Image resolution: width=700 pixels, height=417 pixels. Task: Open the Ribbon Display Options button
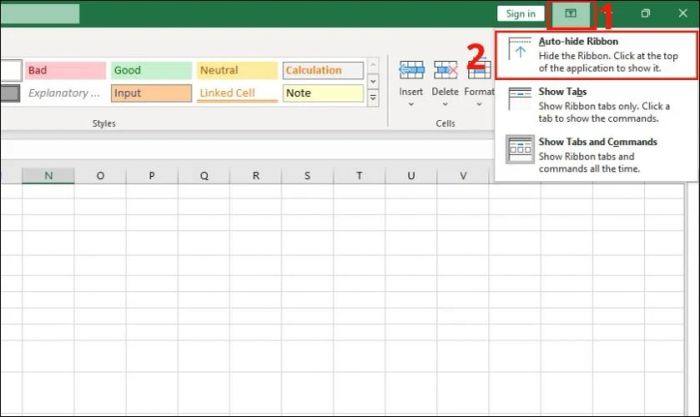(x=571, y=14)
